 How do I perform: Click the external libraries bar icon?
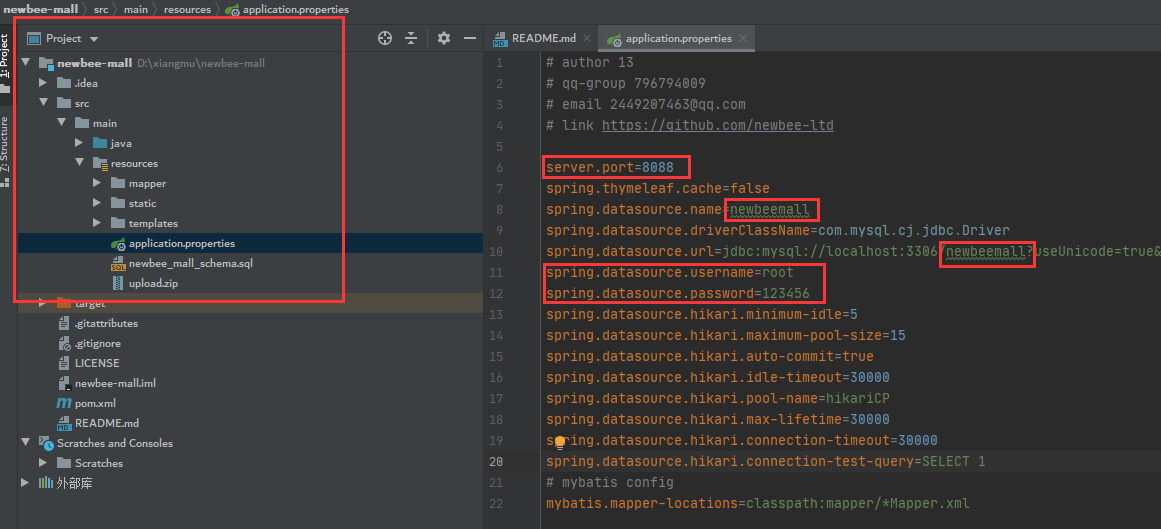(46, 483)
